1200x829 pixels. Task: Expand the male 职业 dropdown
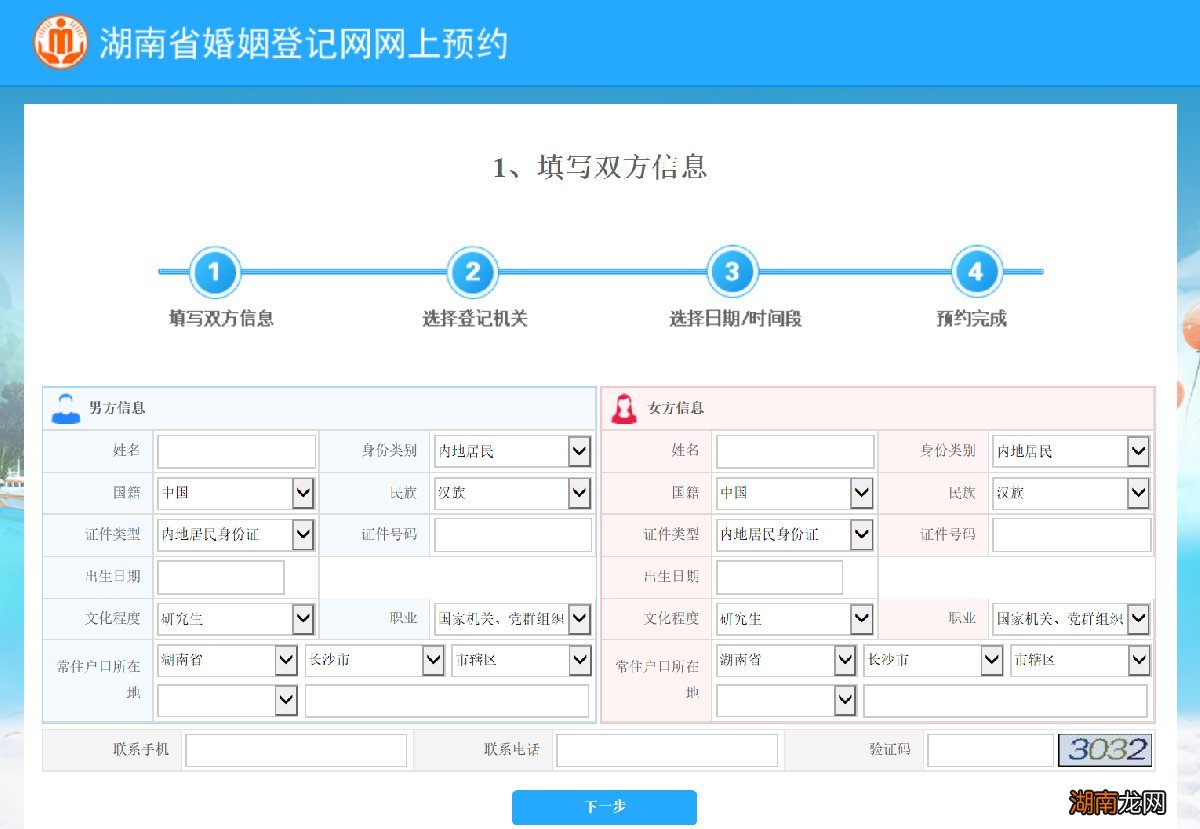[578, 619]
